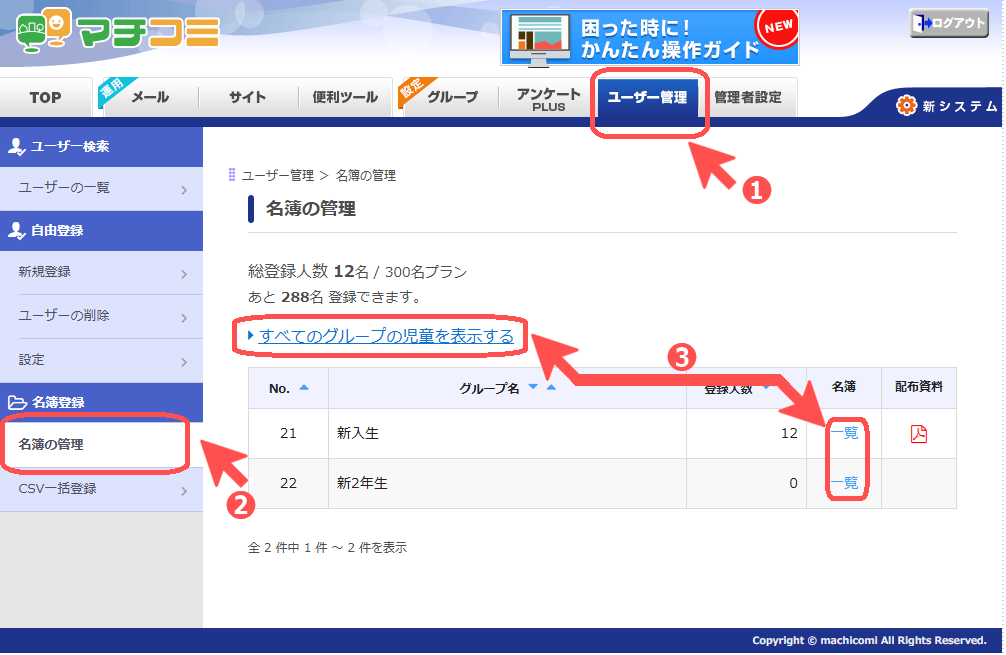1006x655 pixels.
Task: Open 一覧 link for 新2年生
Action: (x=844, y=482)
